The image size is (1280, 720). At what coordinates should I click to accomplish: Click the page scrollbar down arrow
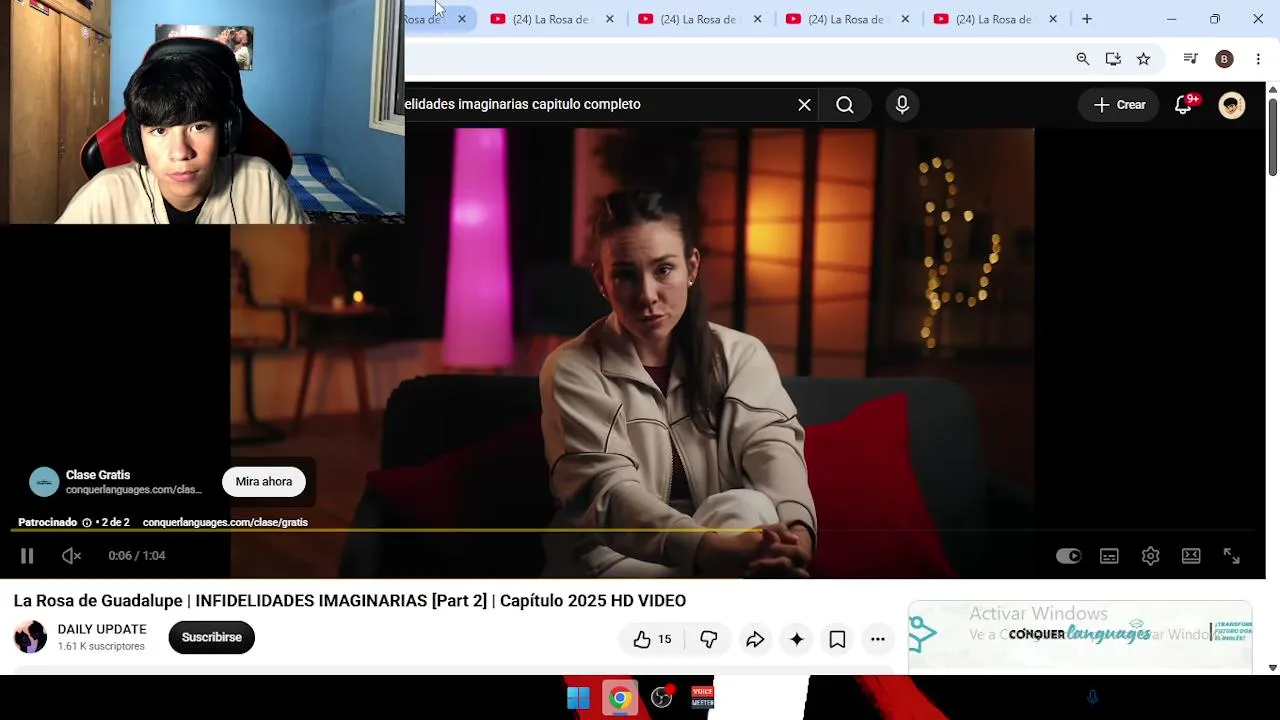click(1272, 667)
